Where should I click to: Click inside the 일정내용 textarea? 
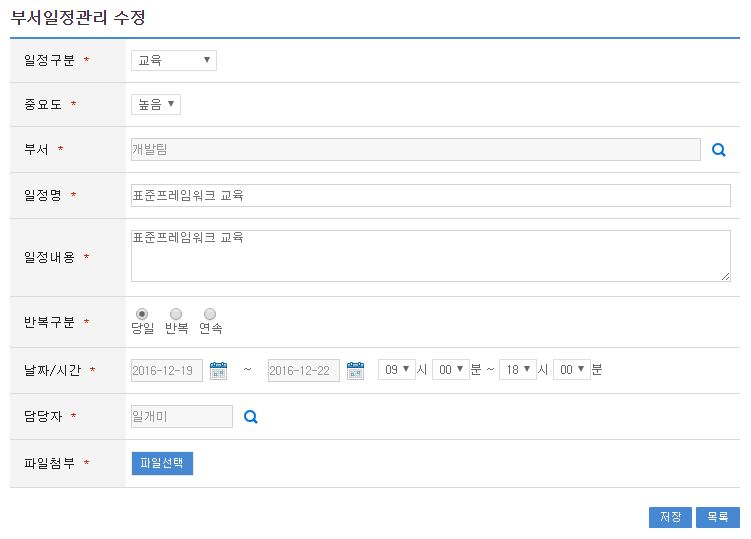pos(430,256)
